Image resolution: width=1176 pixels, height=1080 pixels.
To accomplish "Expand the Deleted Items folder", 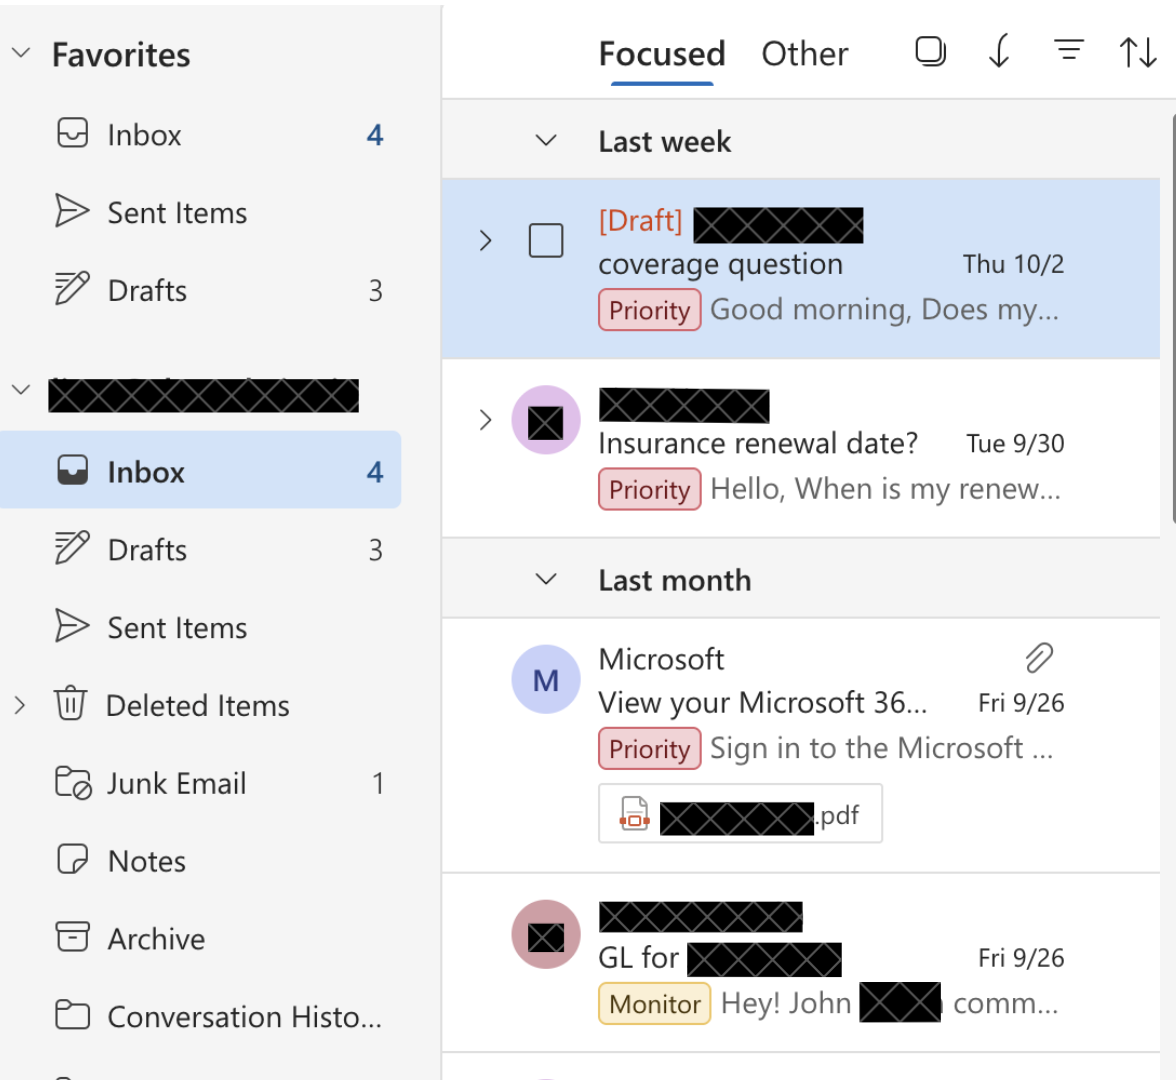I will pos(20,705).
